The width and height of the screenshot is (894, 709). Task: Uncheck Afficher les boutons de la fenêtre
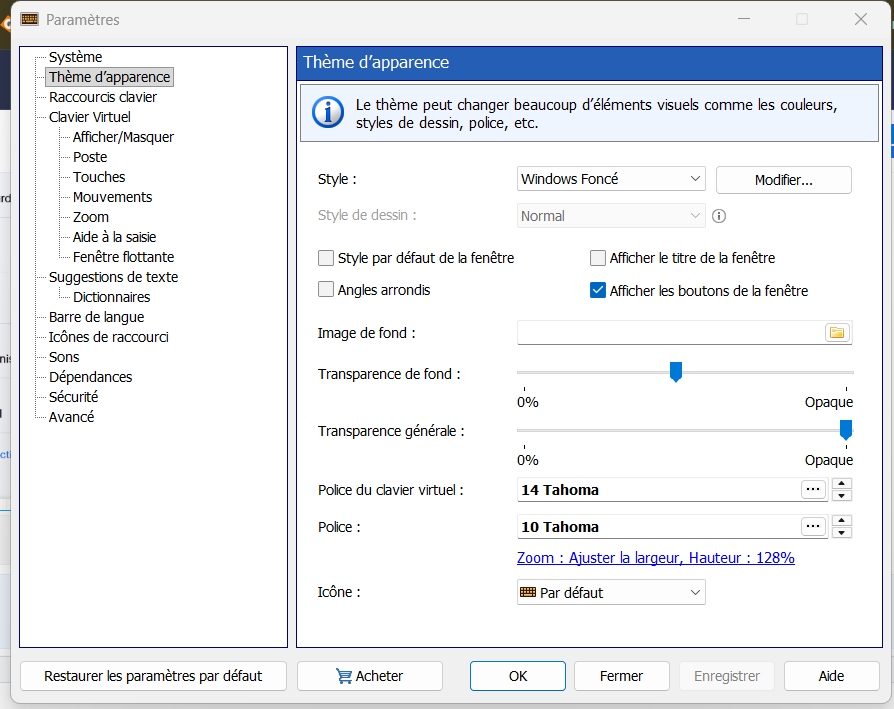point(598,290)
